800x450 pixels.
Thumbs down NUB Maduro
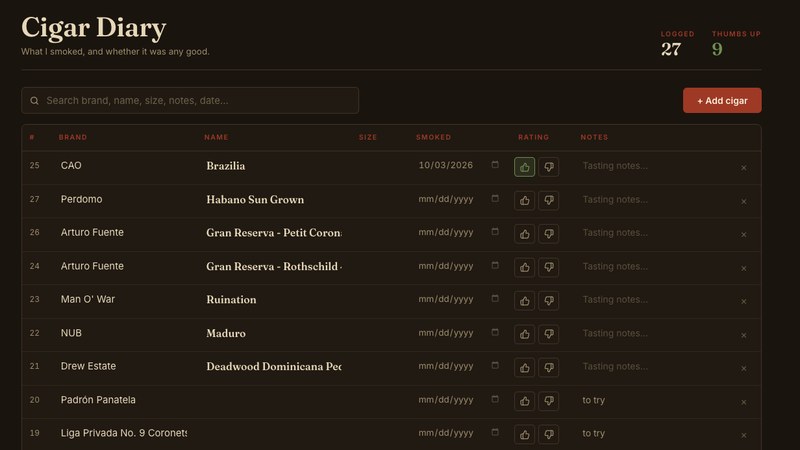[x=548, y=334]
